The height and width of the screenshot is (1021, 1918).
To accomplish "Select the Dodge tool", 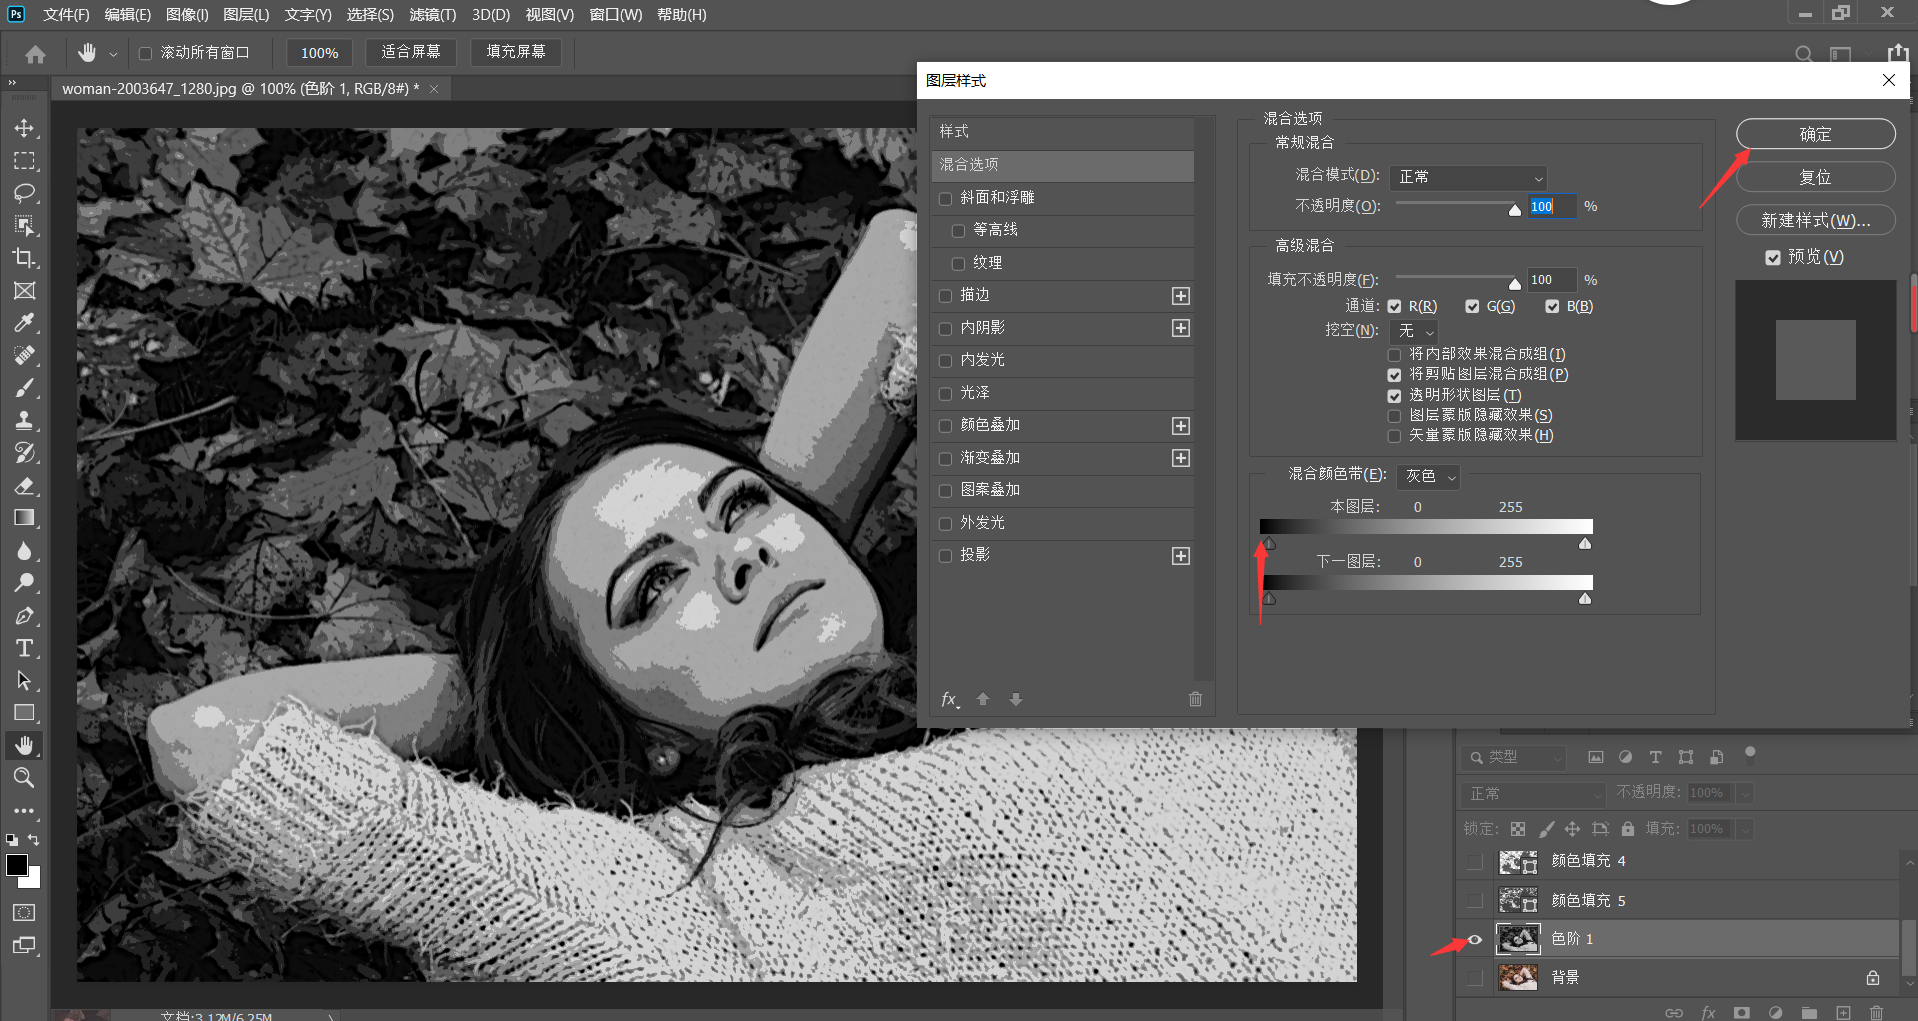I will click(24, 583).
